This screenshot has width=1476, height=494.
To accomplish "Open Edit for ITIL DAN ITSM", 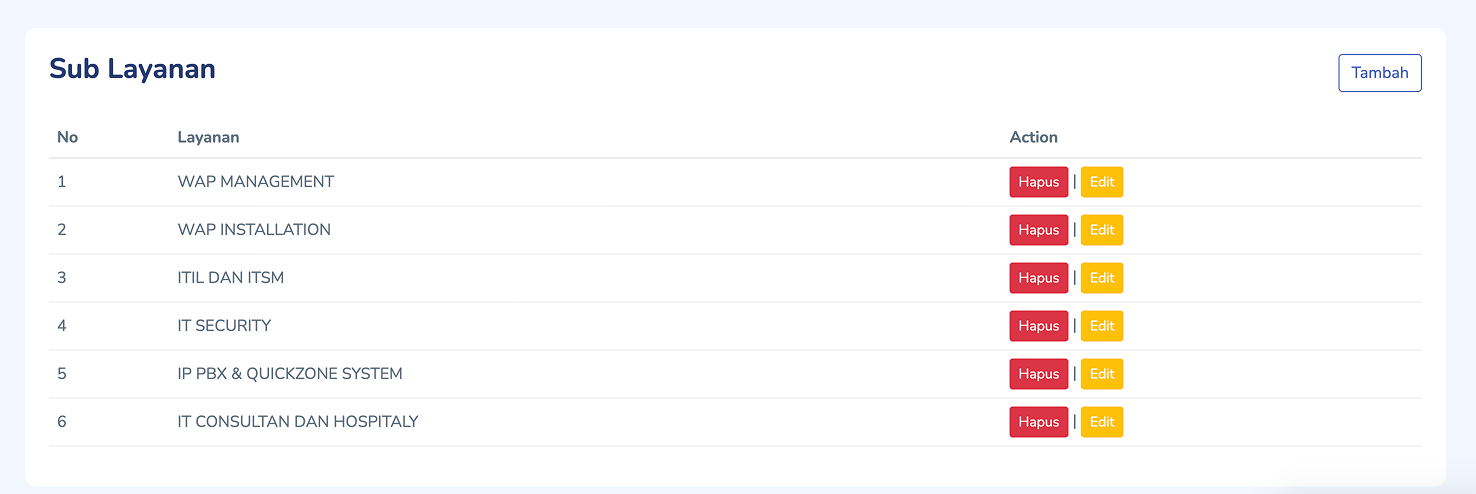I will [1101, 278].
